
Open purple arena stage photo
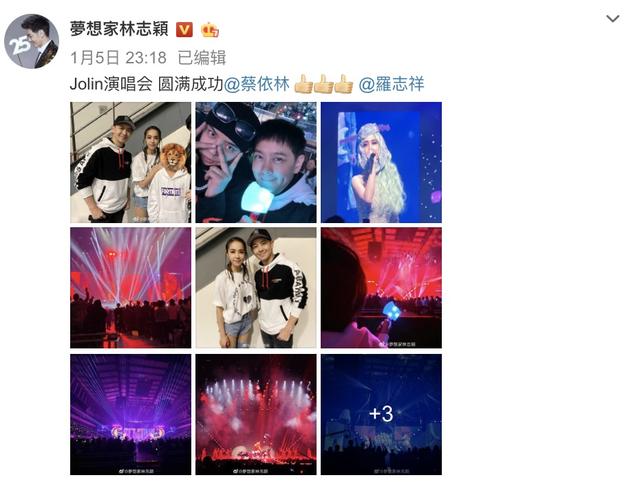[x=130, y=414]
